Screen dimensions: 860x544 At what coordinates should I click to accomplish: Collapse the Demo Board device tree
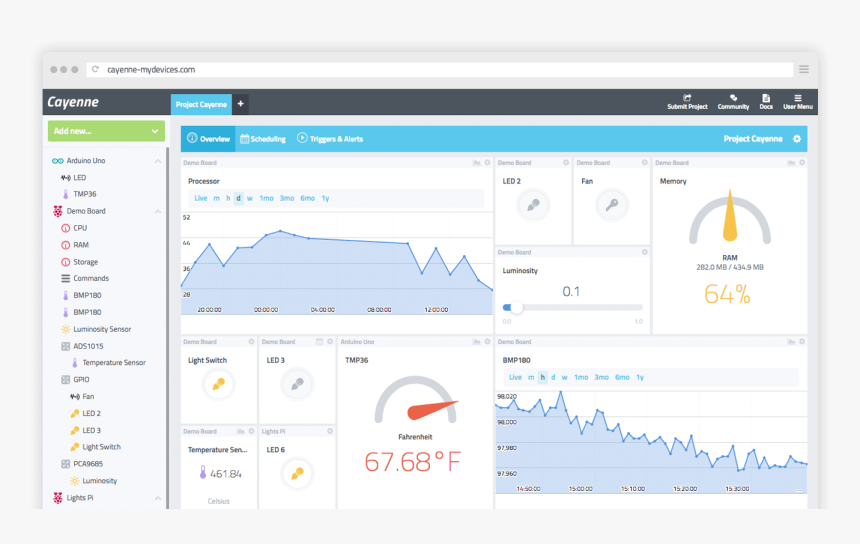click(158, 211)
